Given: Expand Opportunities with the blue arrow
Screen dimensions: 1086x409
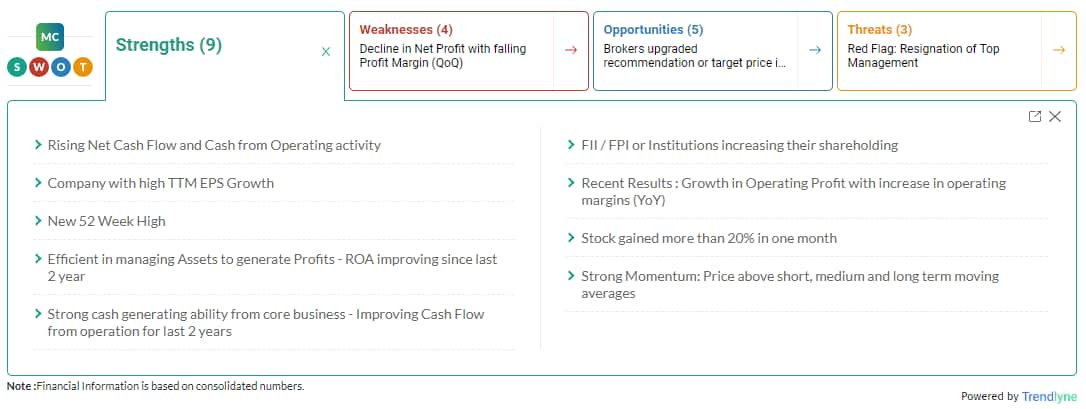Looking at the screenshot, I should tap(815, 50).
